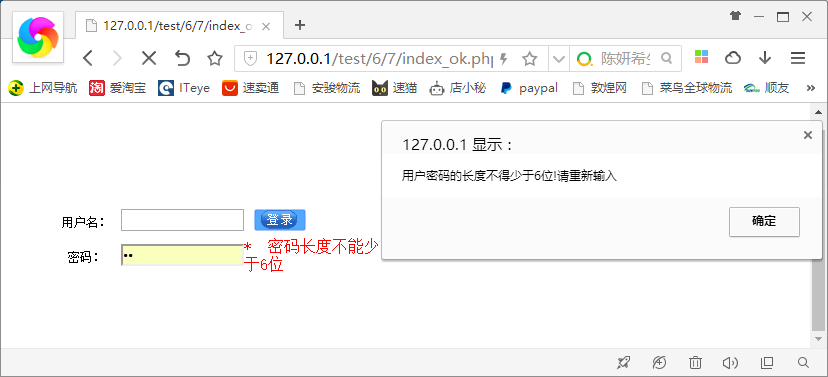This screenshot has width=828, height=377.
Task: Select the 127.0.0.1/test/6/7 tab
Action: click(180, 25)
